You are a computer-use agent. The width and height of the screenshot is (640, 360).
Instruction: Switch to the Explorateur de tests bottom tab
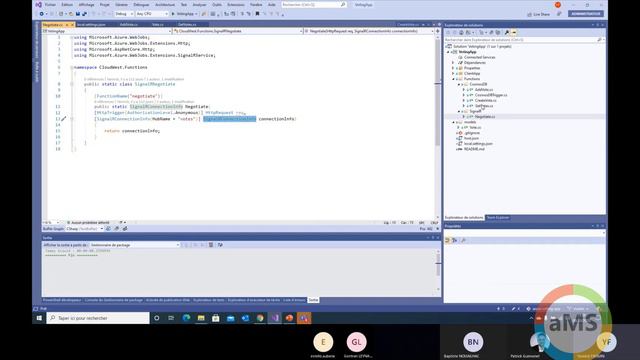(209, 300)
